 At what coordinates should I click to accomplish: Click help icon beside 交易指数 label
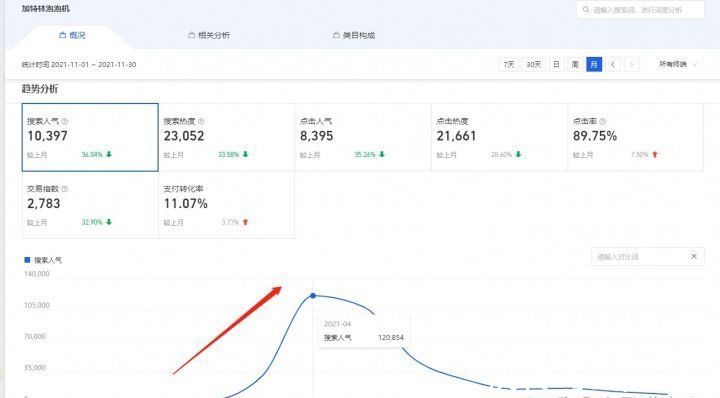click(65, 189)
